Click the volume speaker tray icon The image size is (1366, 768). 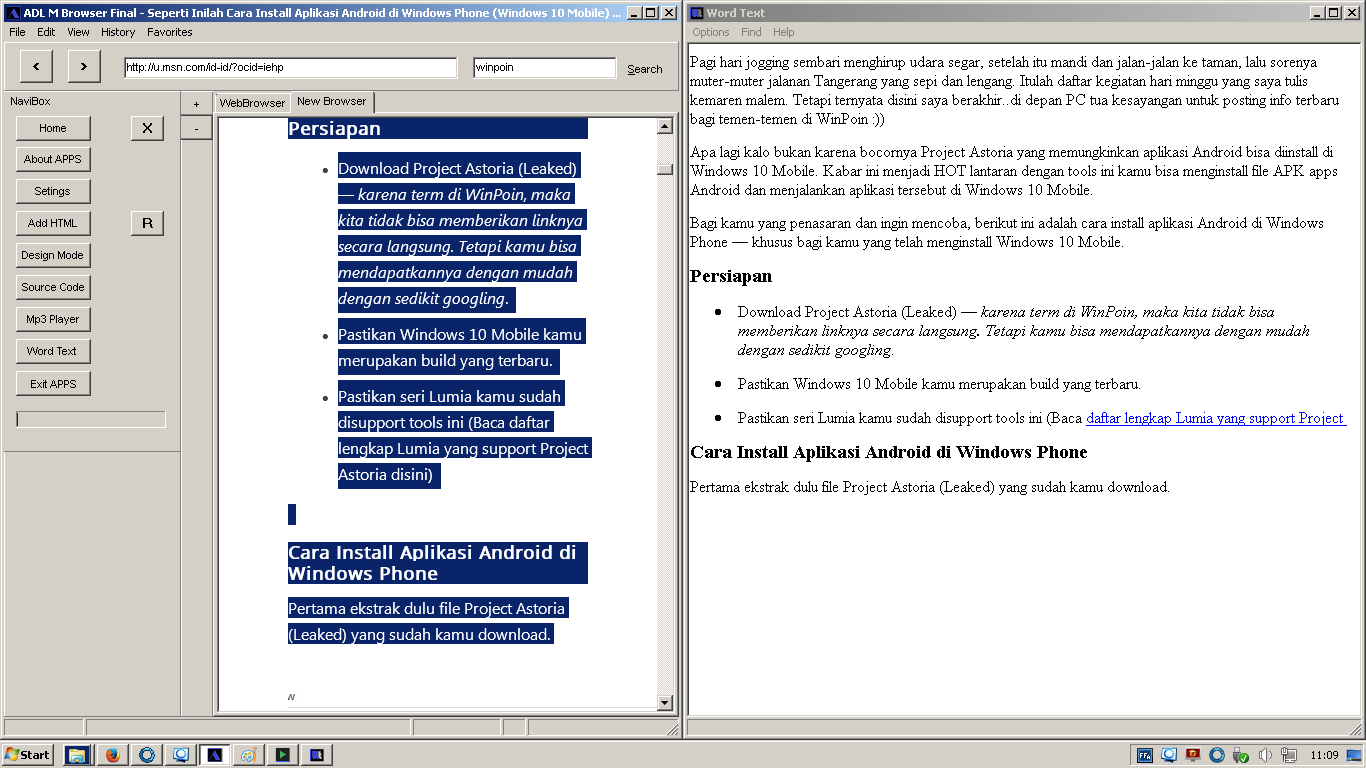1265,755
